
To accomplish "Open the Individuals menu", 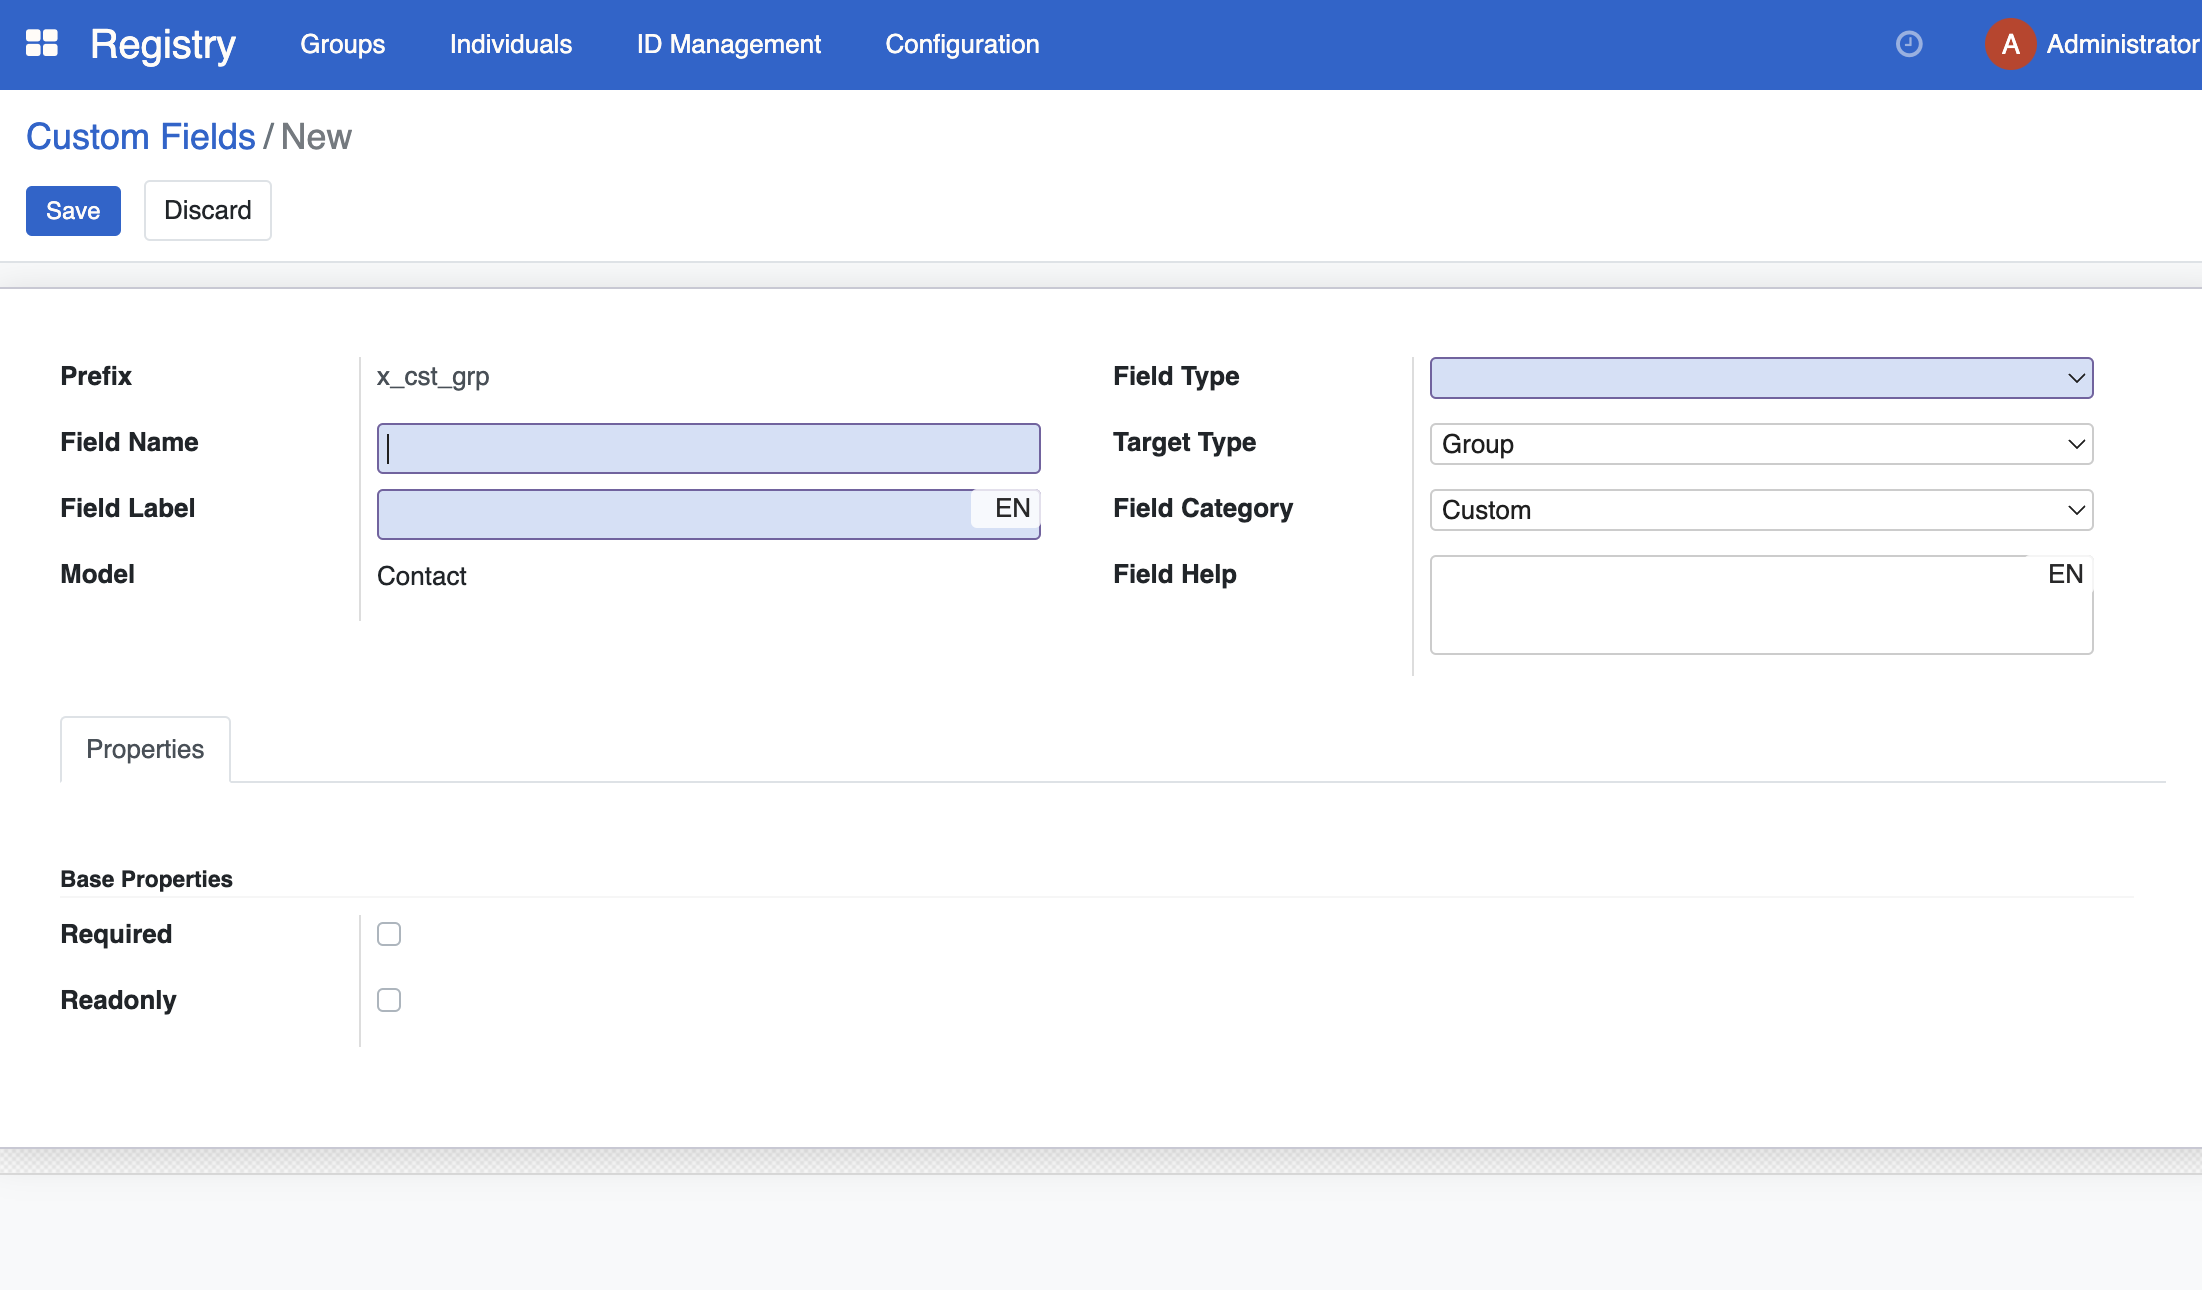I will 511,44.
